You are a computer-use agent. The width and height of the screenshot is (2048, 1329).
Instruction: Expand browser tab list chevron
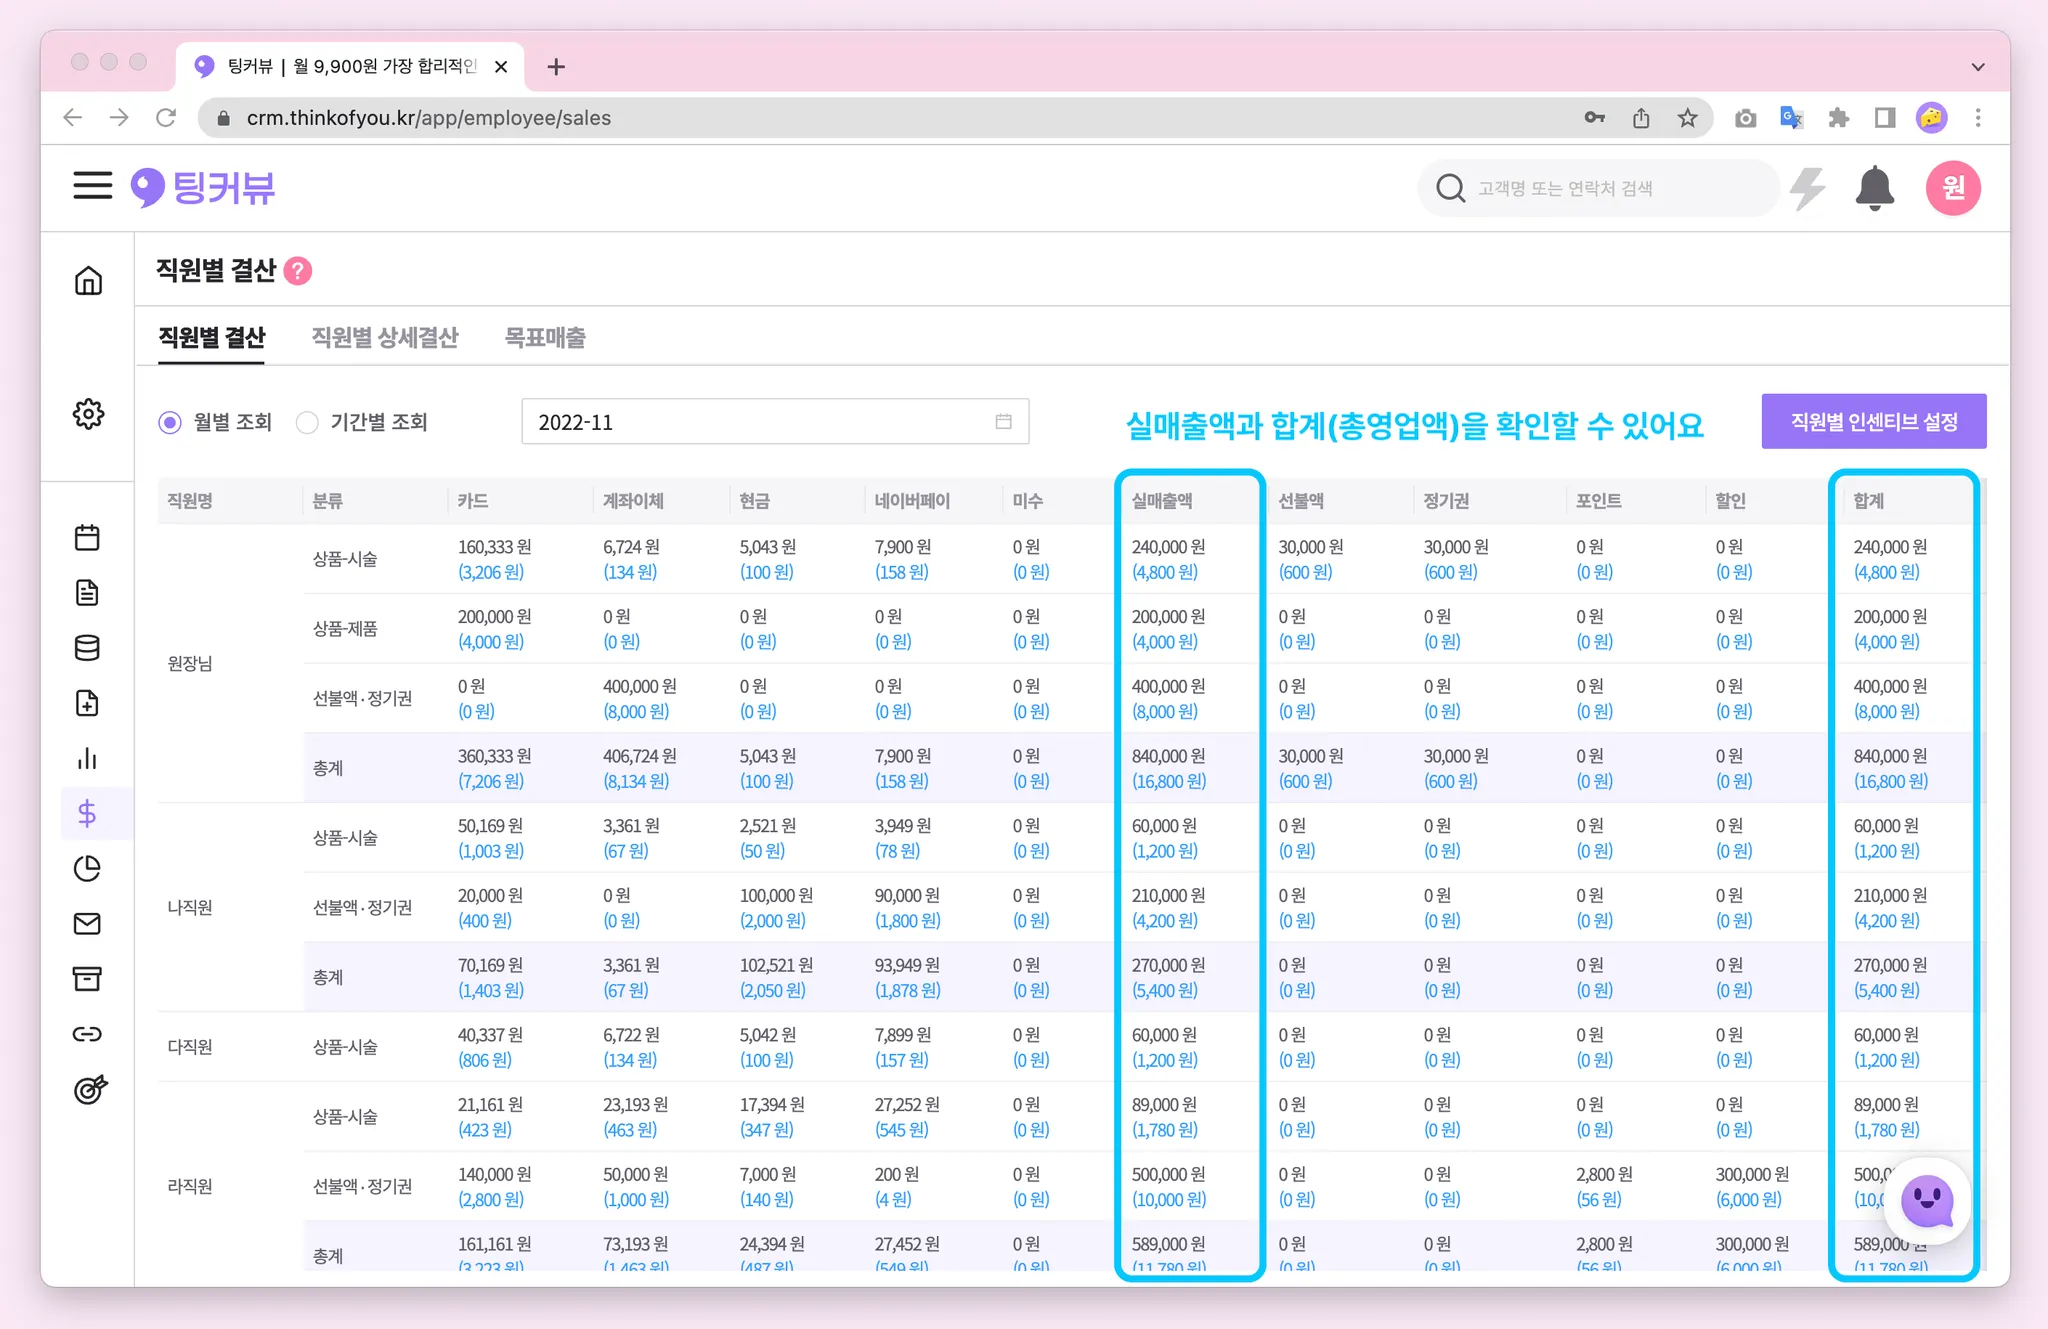click(x=1977, y=67)
